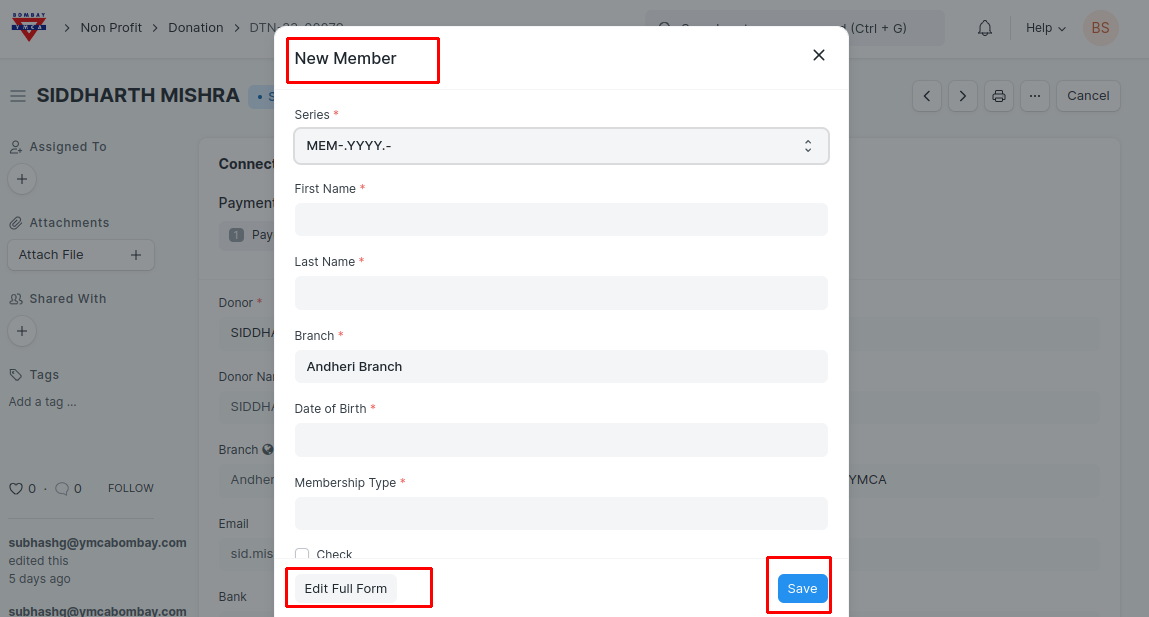Click the heart like icon
The width and height of the screenshot is (1149, 617).
pos(15,489)
